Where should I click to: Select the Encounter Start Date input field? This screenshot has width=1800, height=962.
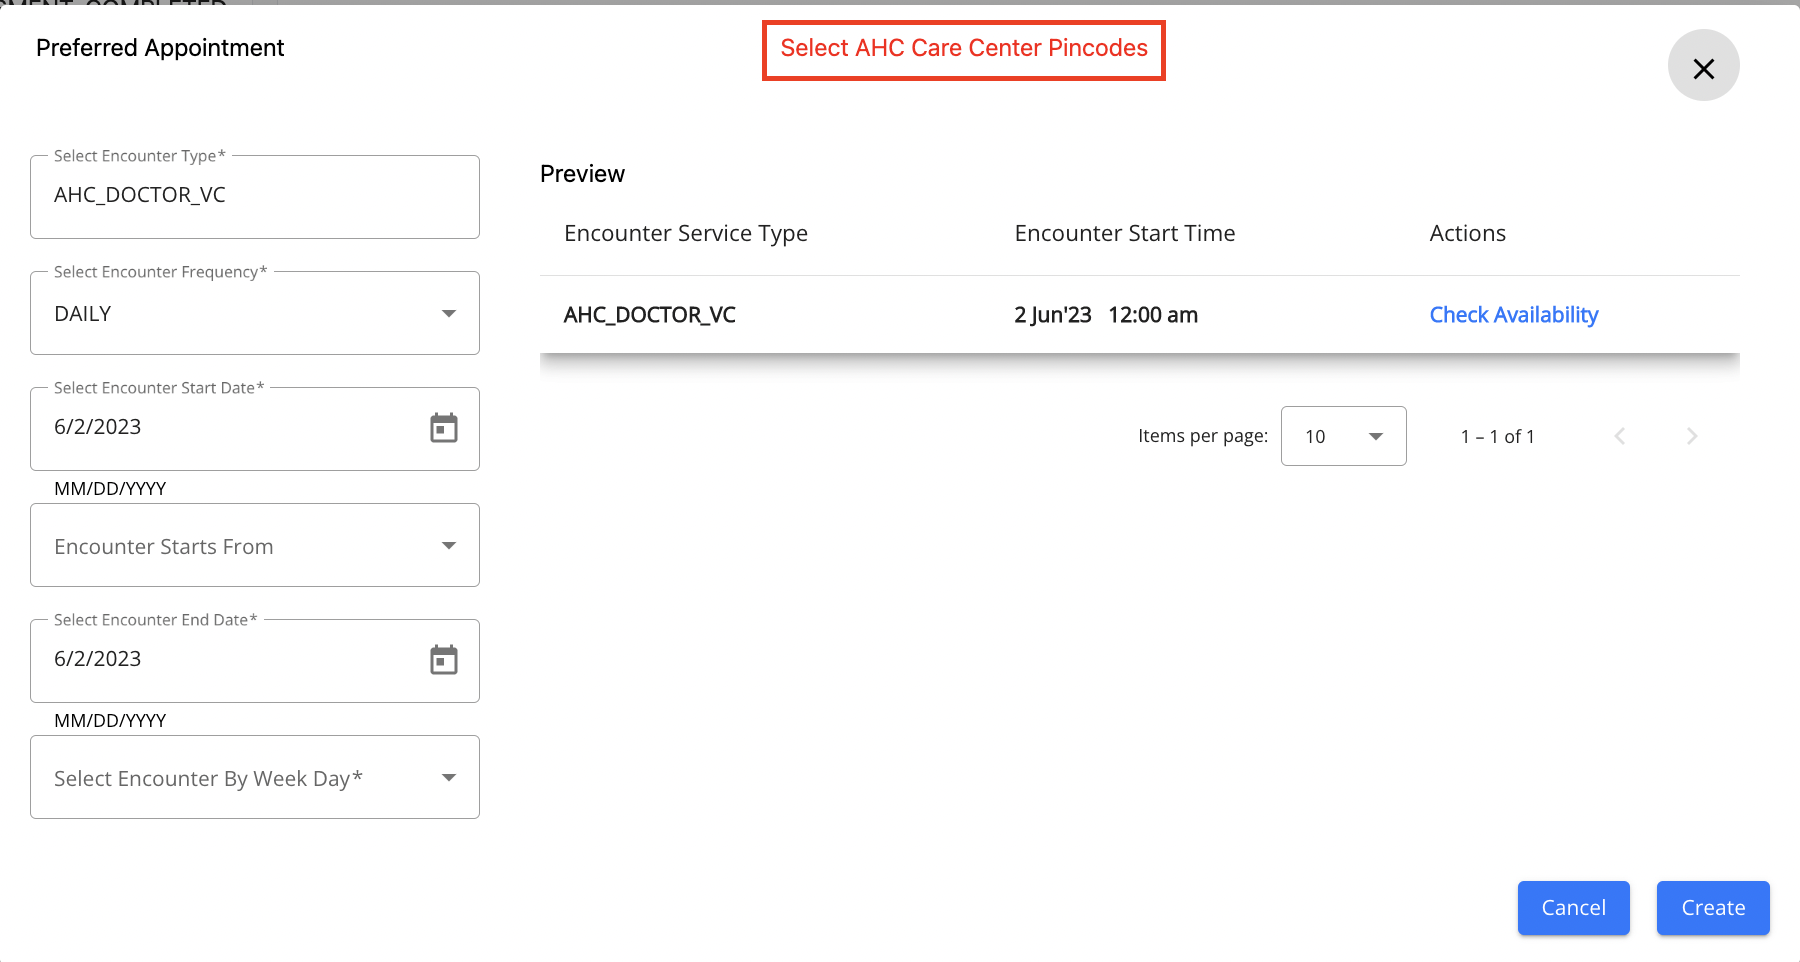point(200,427)
